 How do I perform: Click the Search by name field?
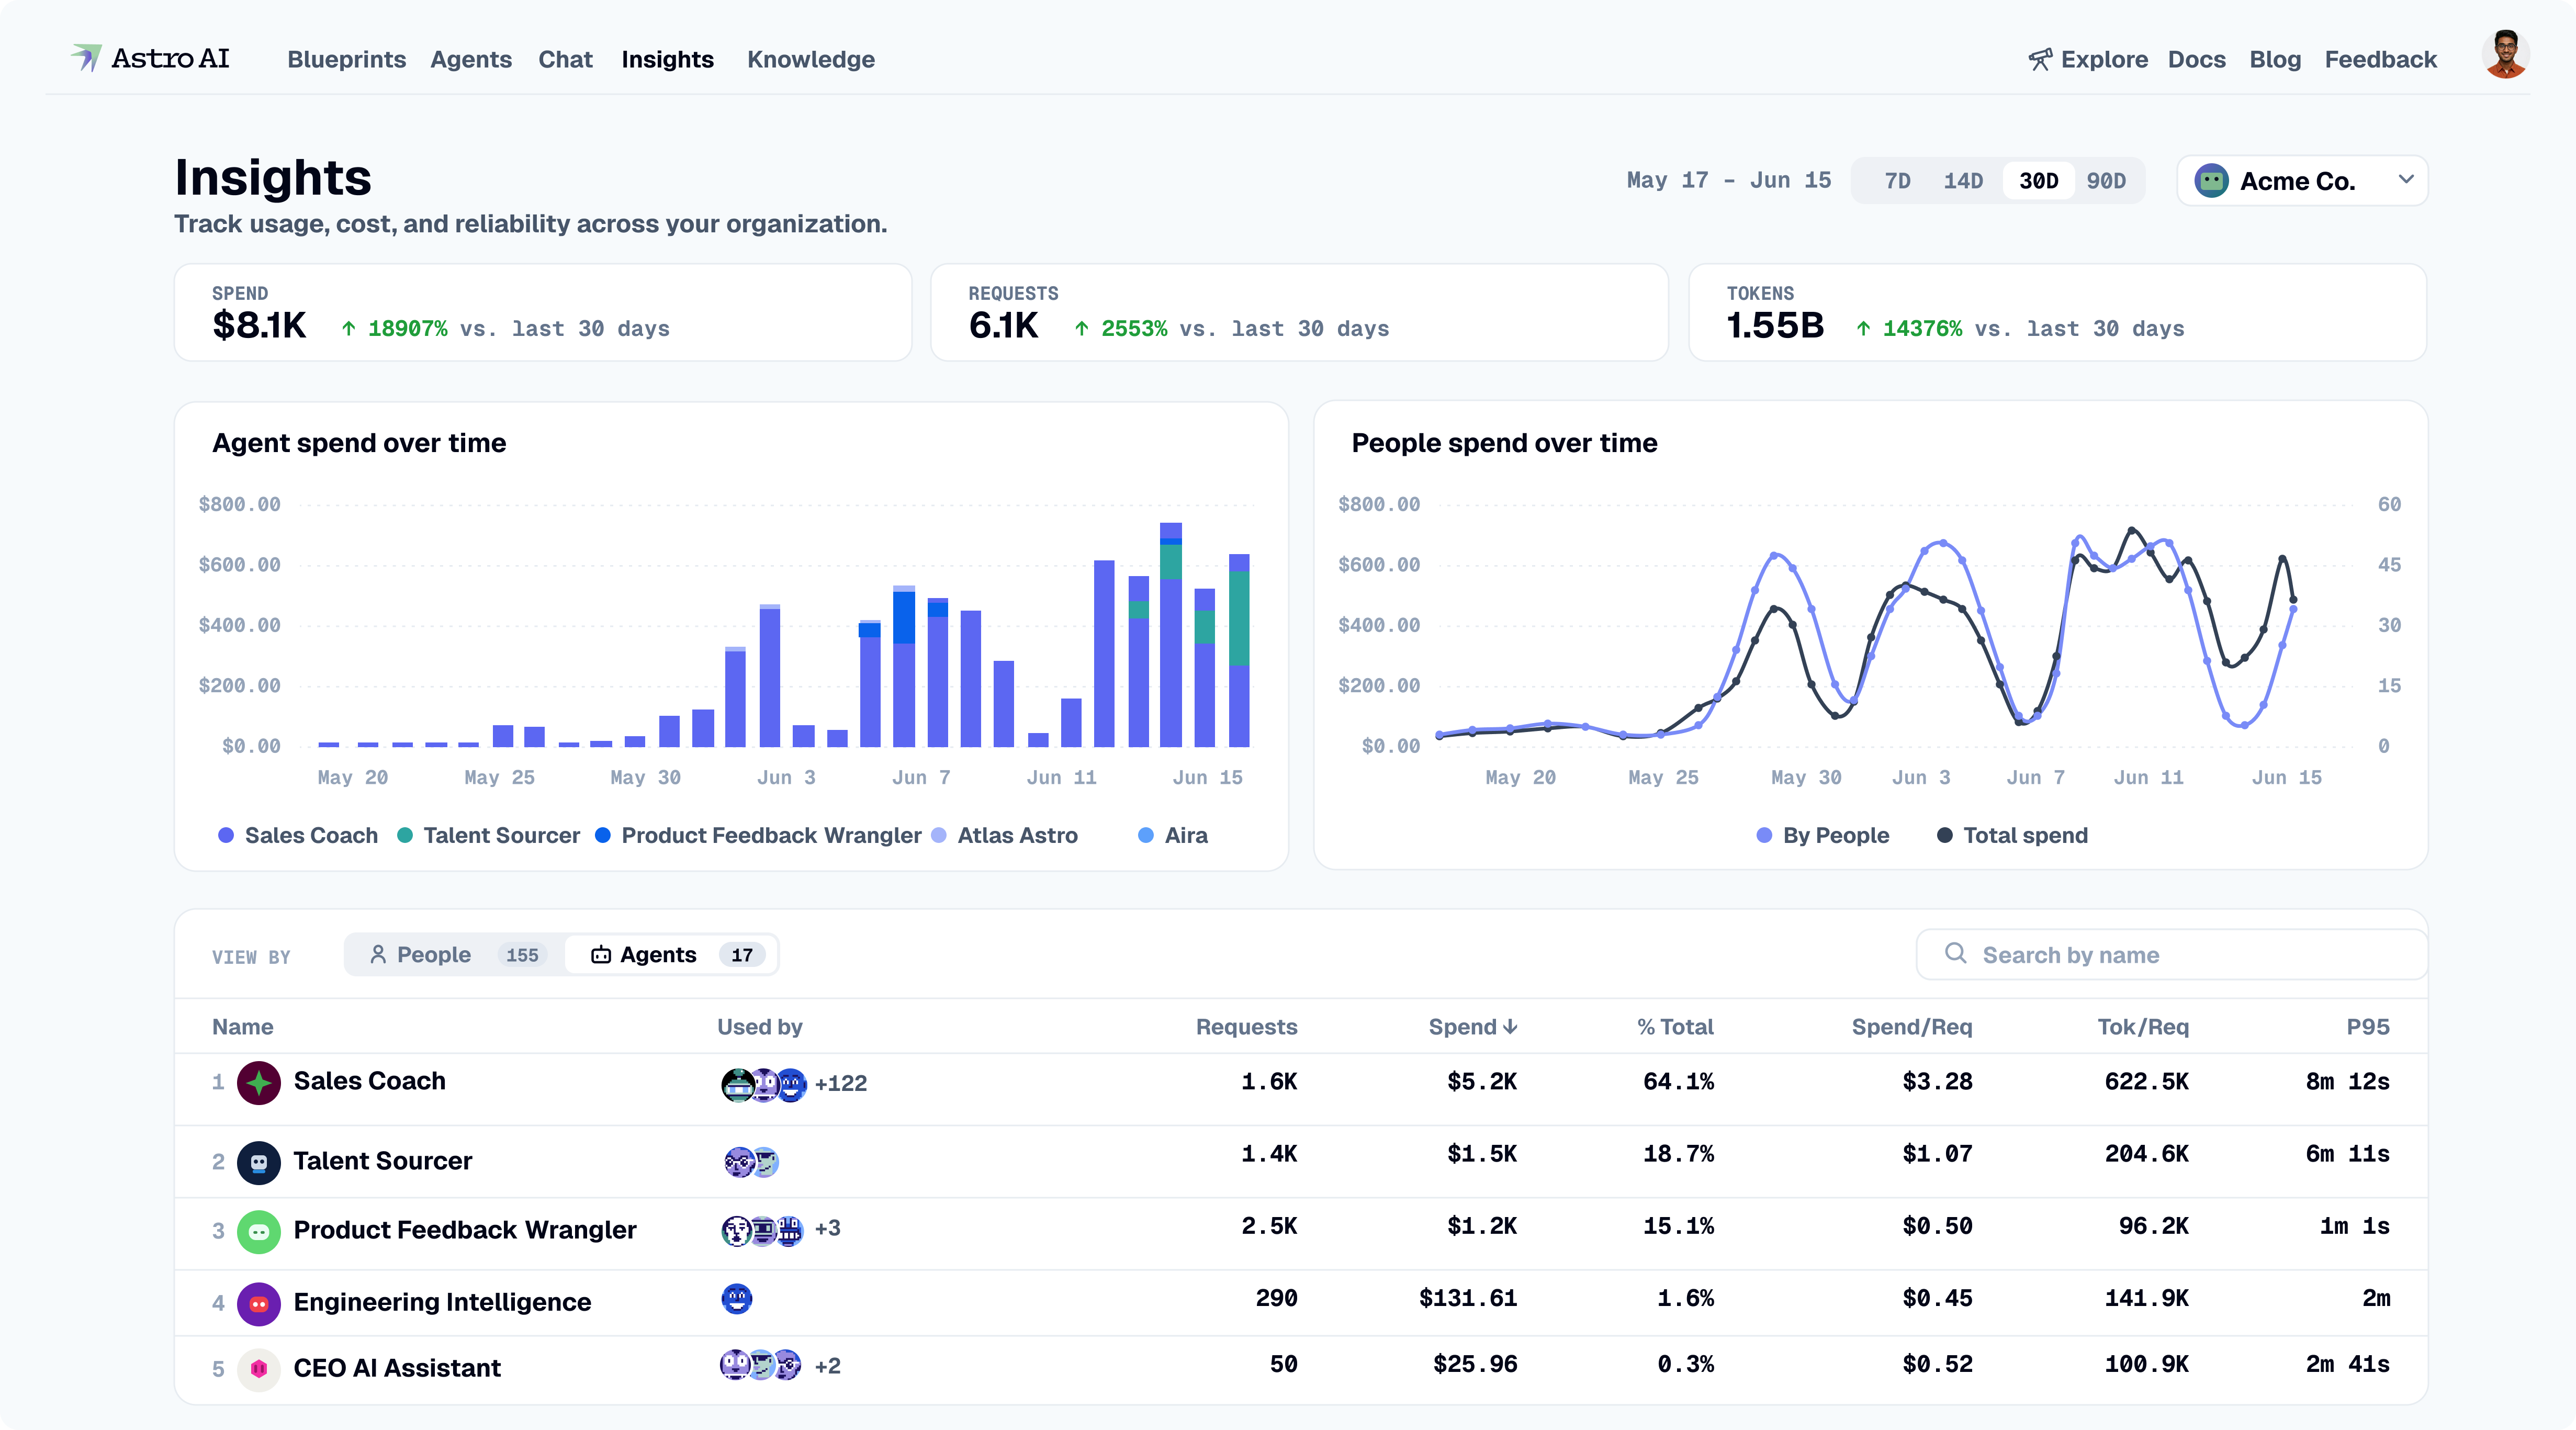2171,955
